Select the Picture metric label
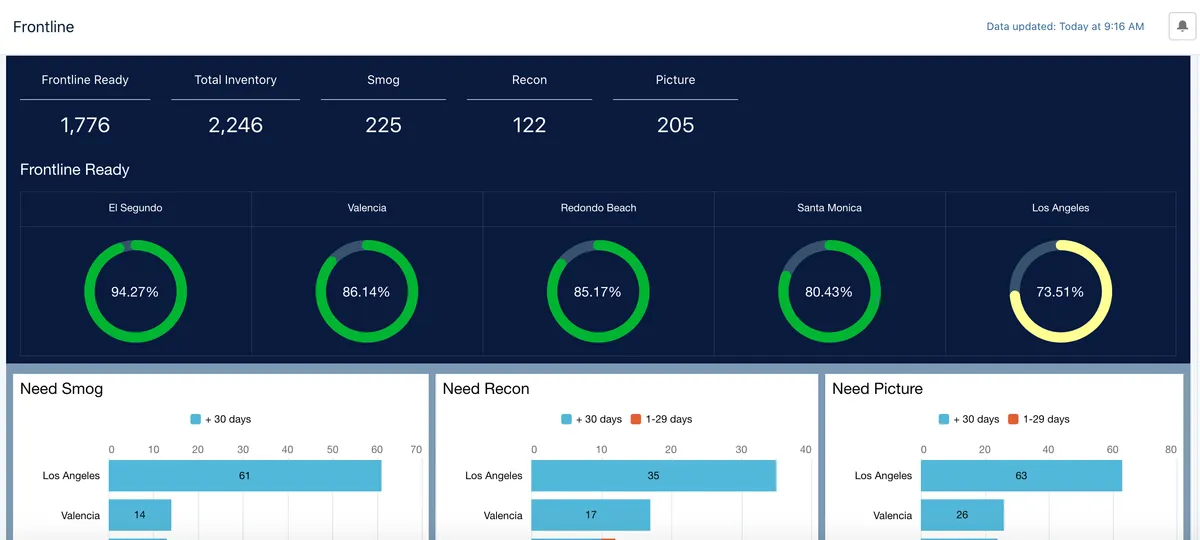 (x=675, y=80)
